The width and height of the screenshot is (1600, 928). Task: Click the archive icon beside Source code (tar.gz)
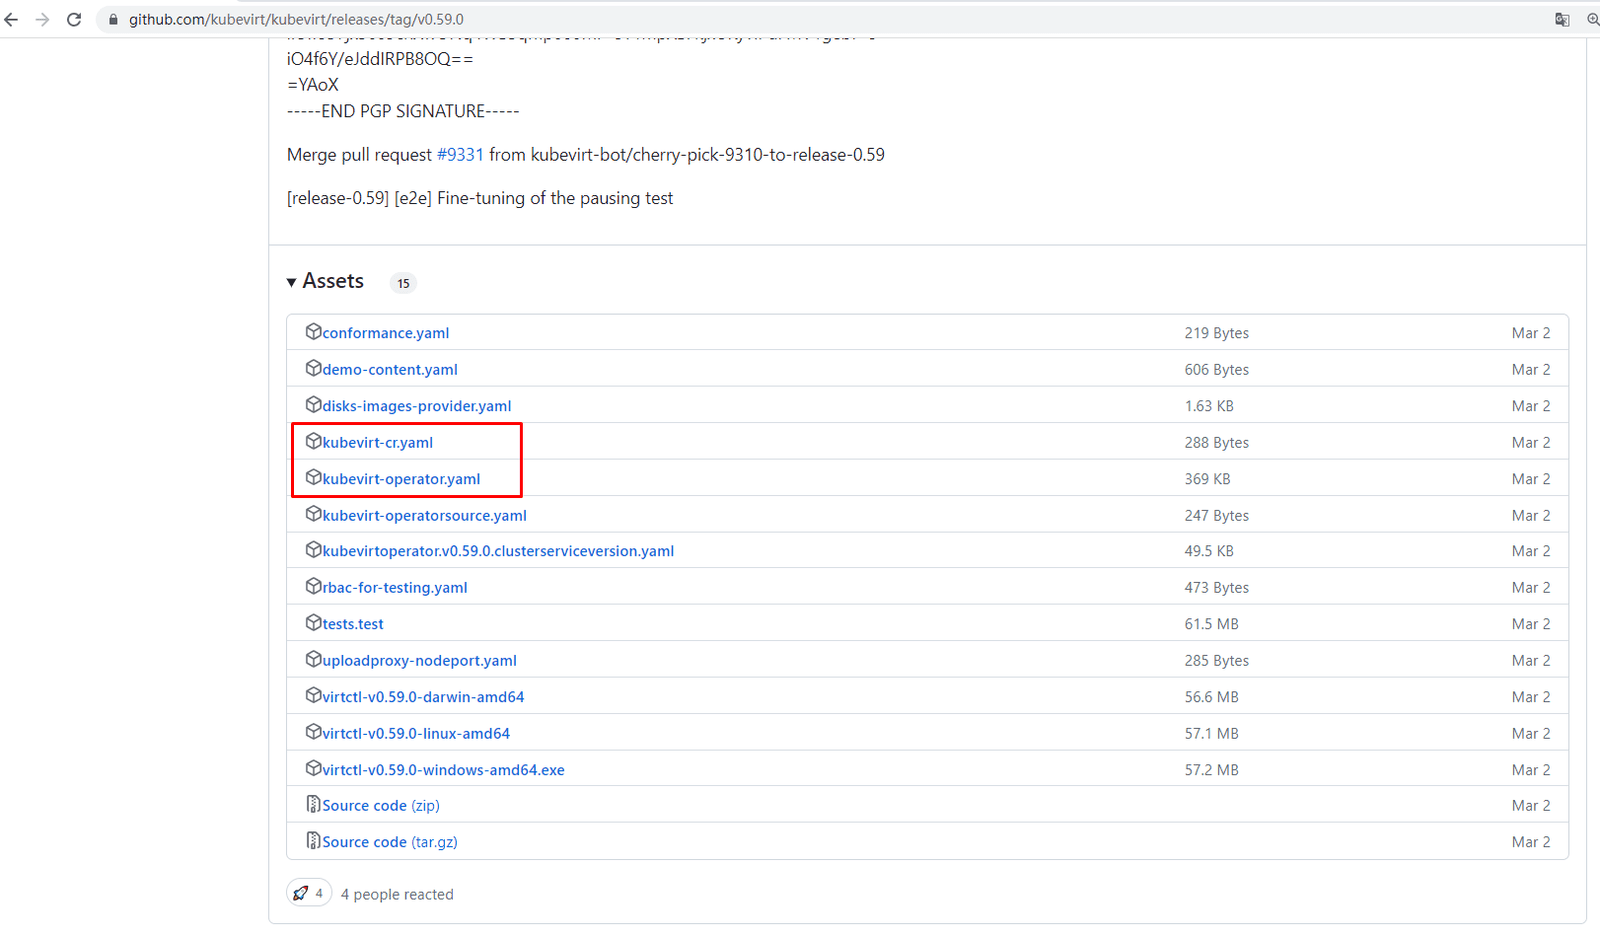[313, 840]
